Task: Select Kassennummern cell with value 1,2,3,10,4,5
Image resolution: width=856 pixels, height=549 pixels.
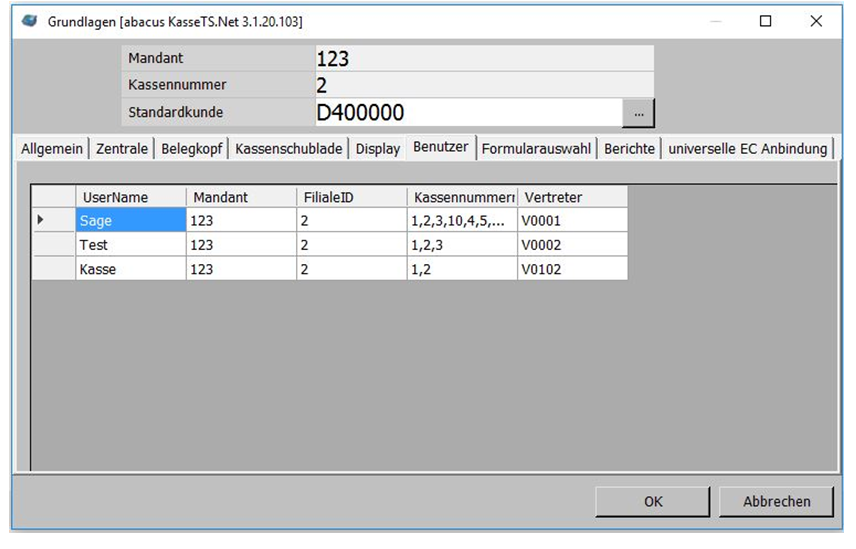Action: click(x=462, y=221)
